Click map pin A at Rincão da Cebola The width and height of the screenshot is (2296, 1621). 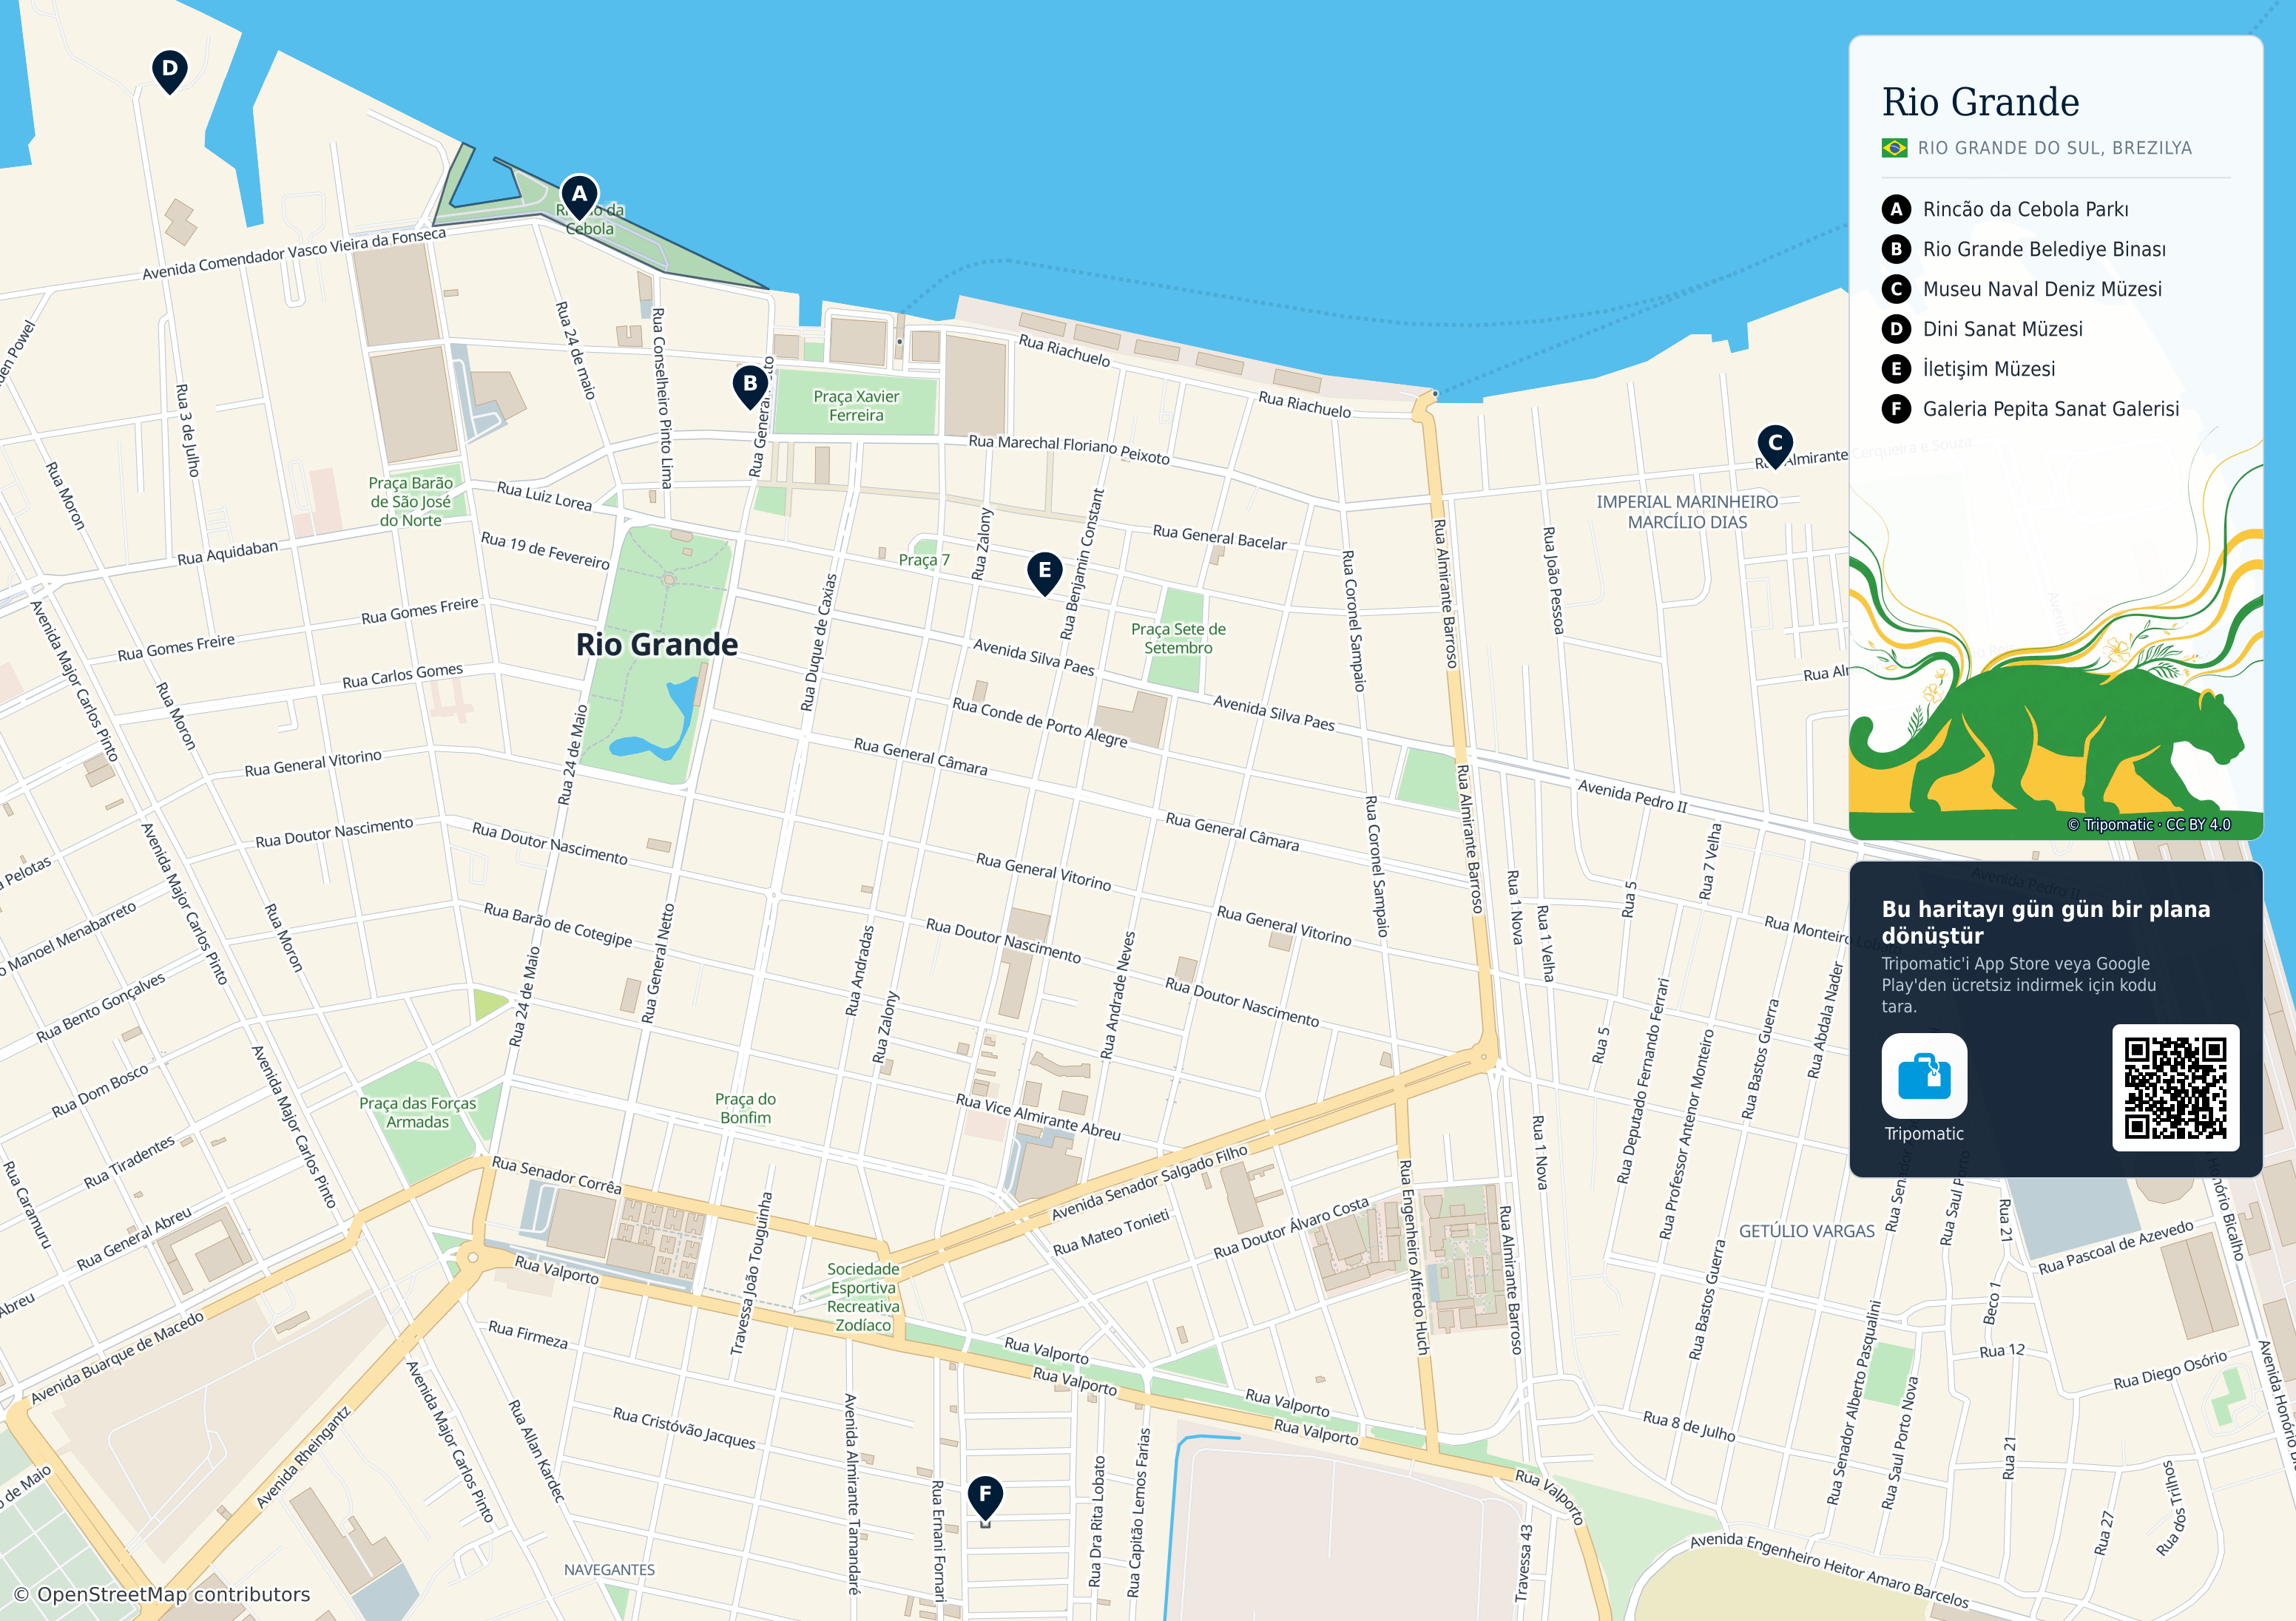pyautogui.click(x=579, y=196)
